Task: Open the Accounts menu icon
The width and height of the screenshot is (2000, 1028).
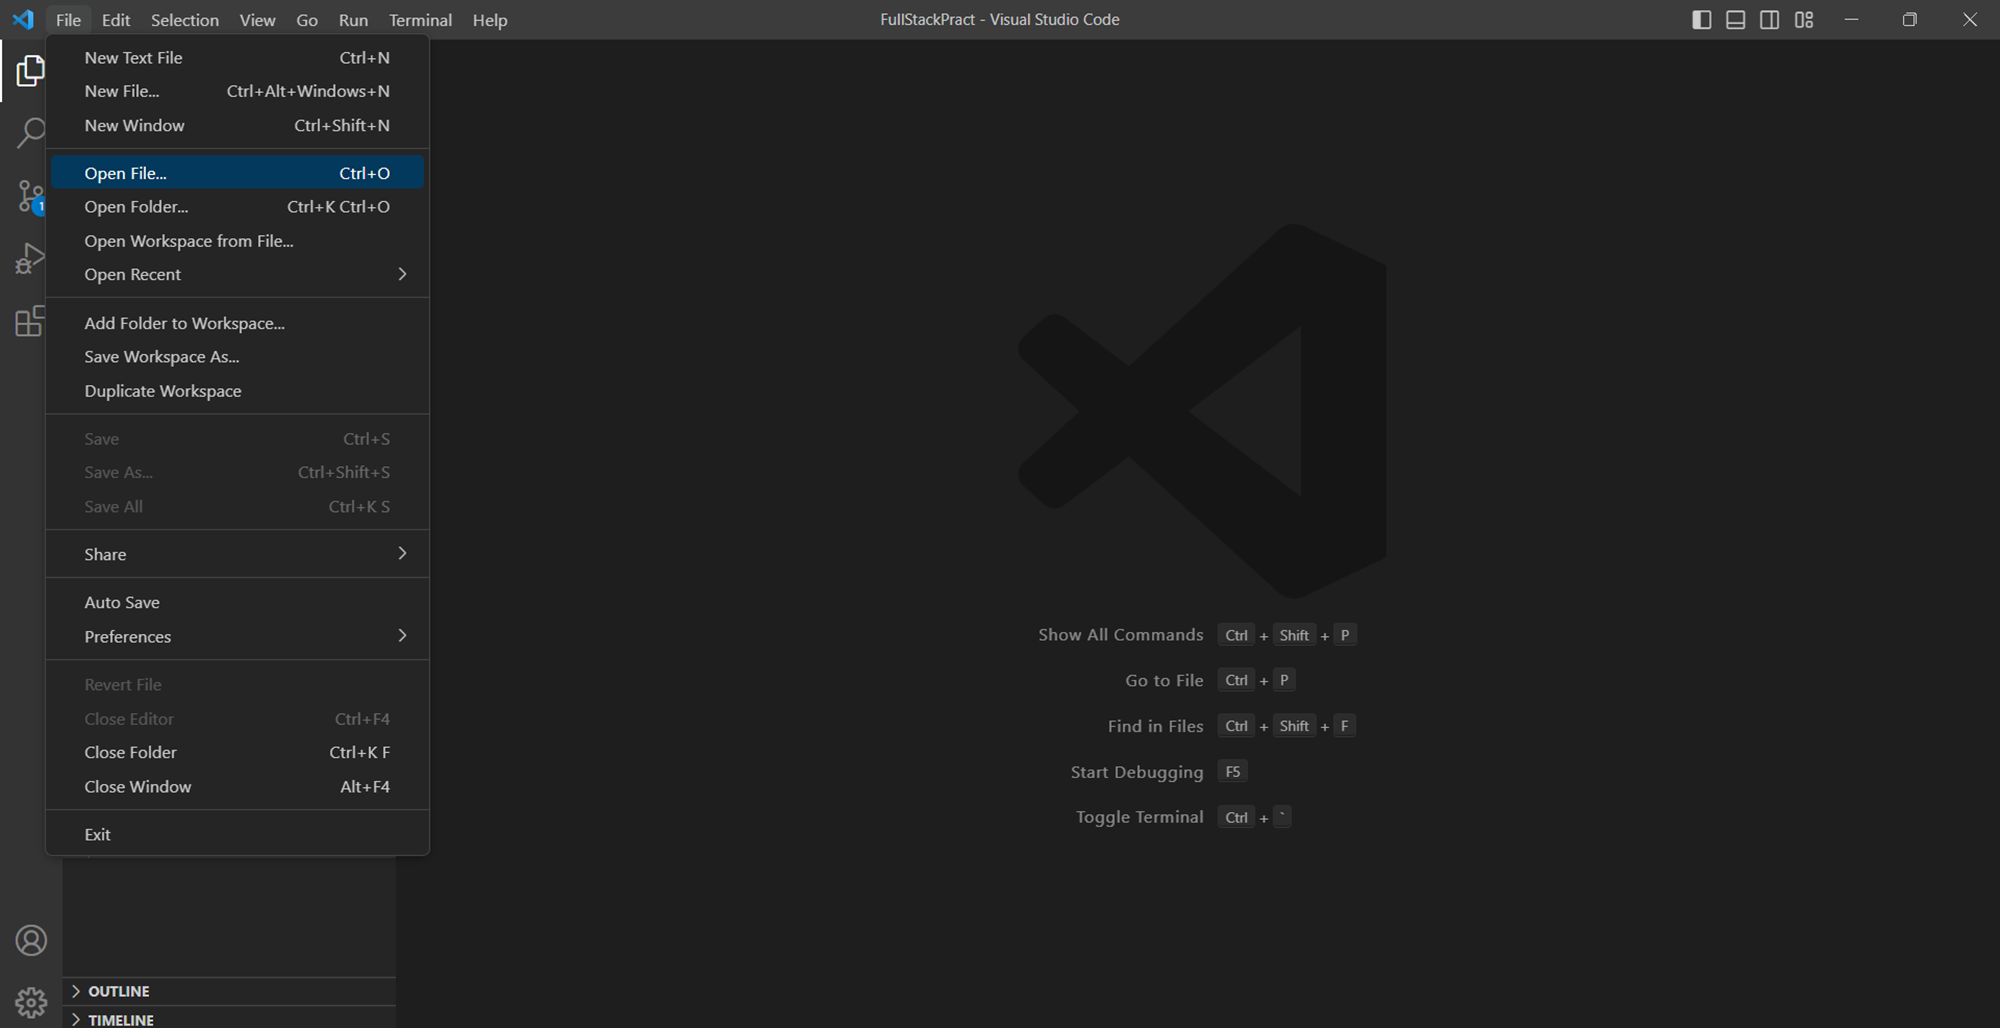Action: point(31,941)
